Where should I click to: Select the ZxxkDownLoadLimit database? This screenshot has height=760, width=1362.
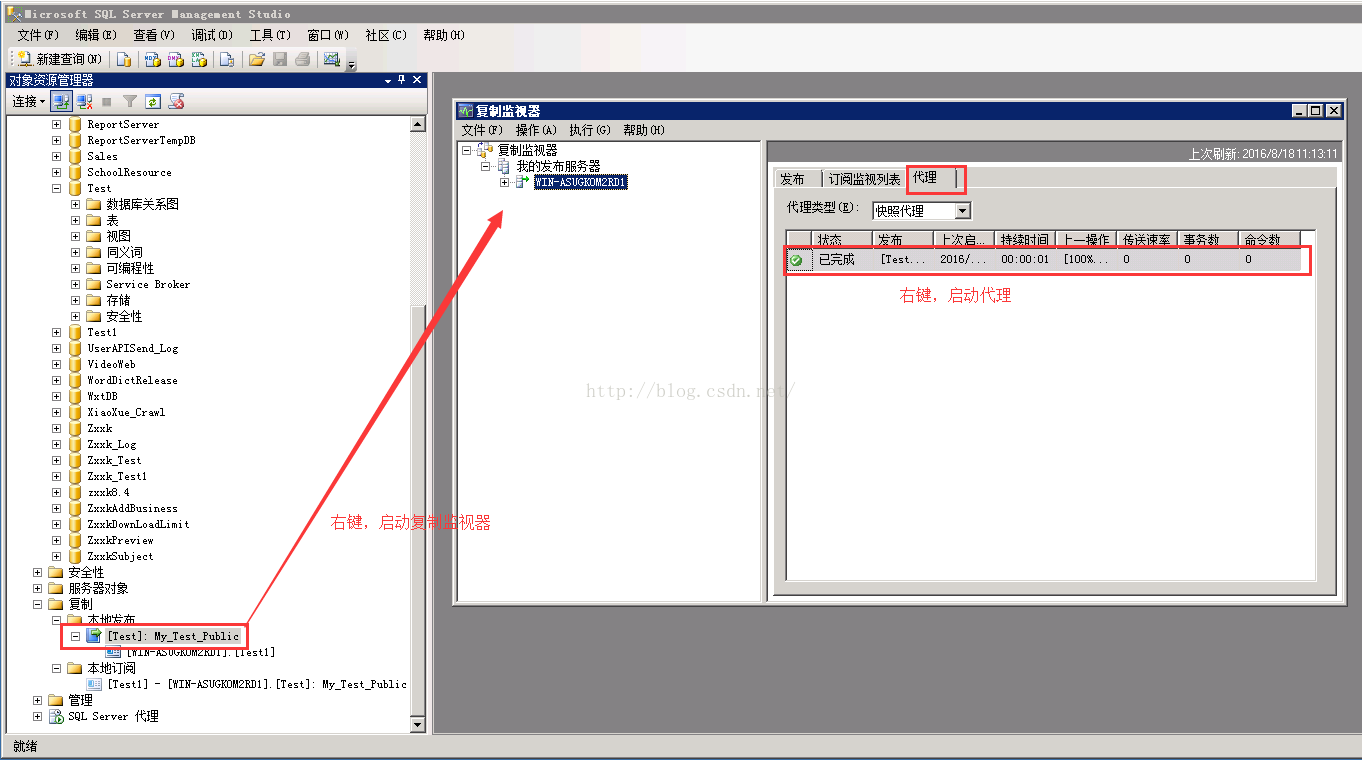click(x=138, y=524)
